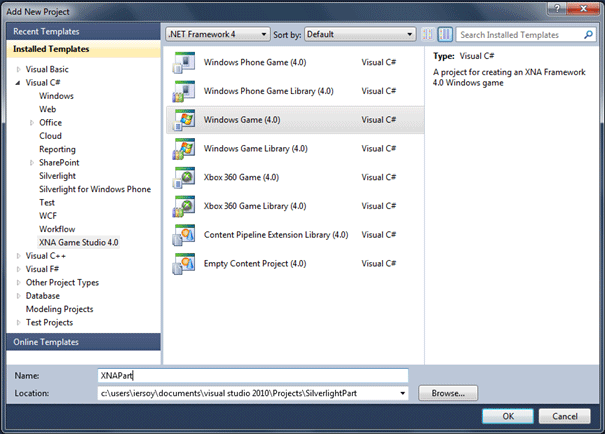Select the Windows Phone Game Library (4.0) icon
Image resolution: width=605 pixels, height=434 pixels.
click(184, 91)
